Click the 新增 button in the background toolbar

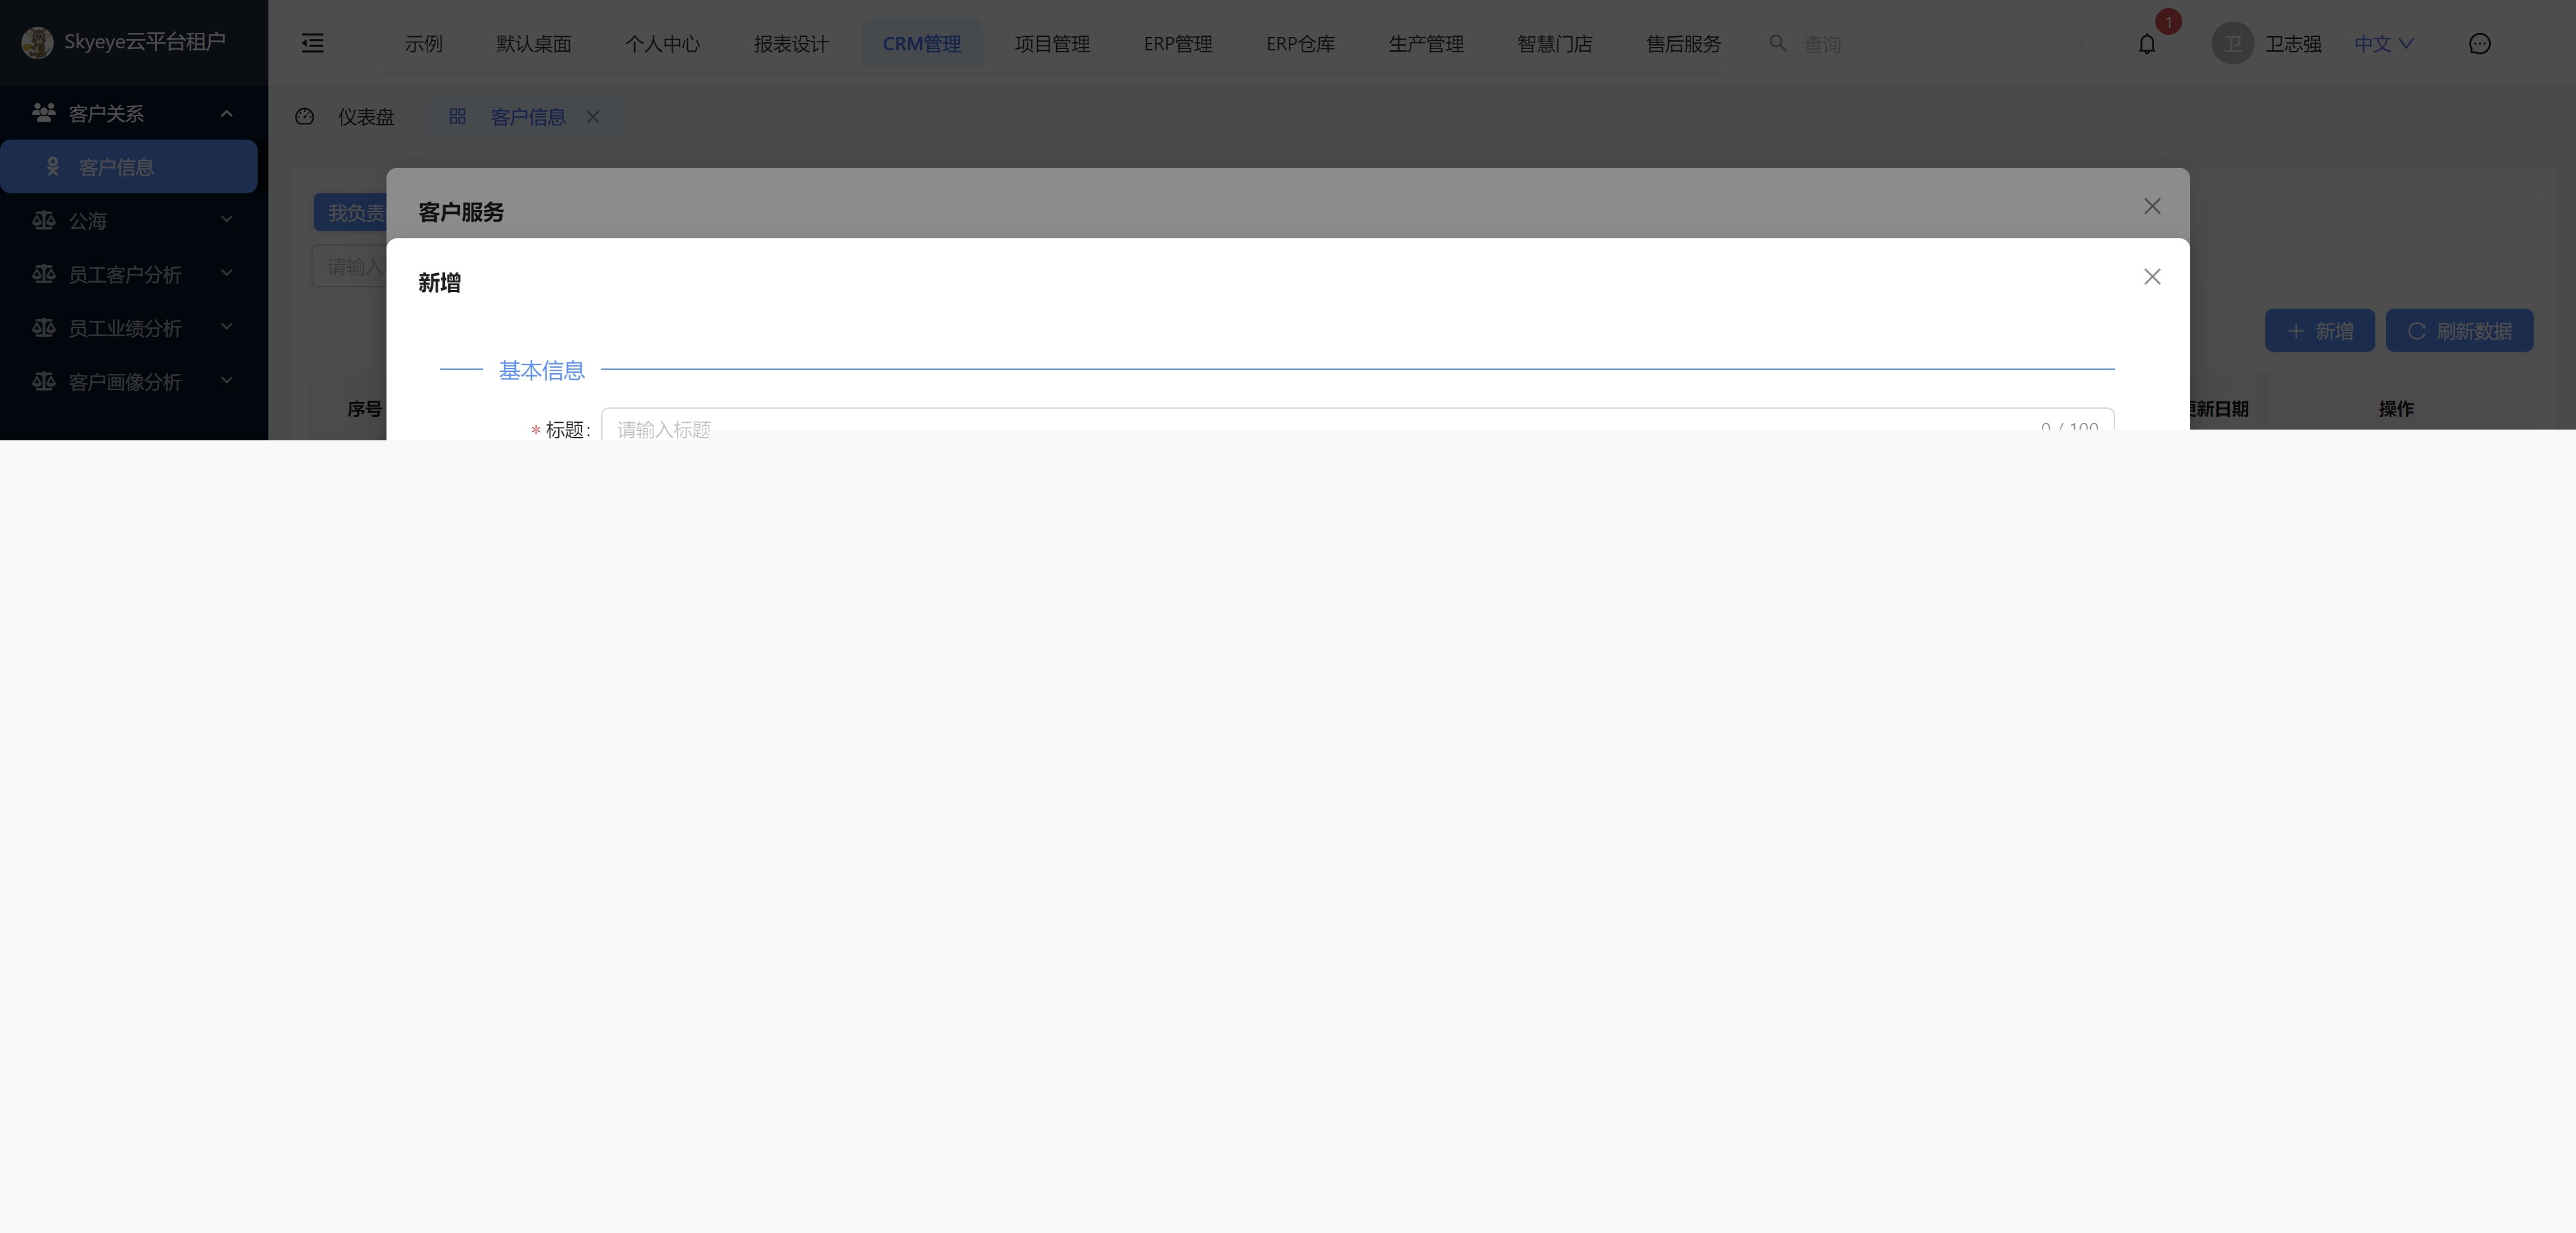[2319, 331]
